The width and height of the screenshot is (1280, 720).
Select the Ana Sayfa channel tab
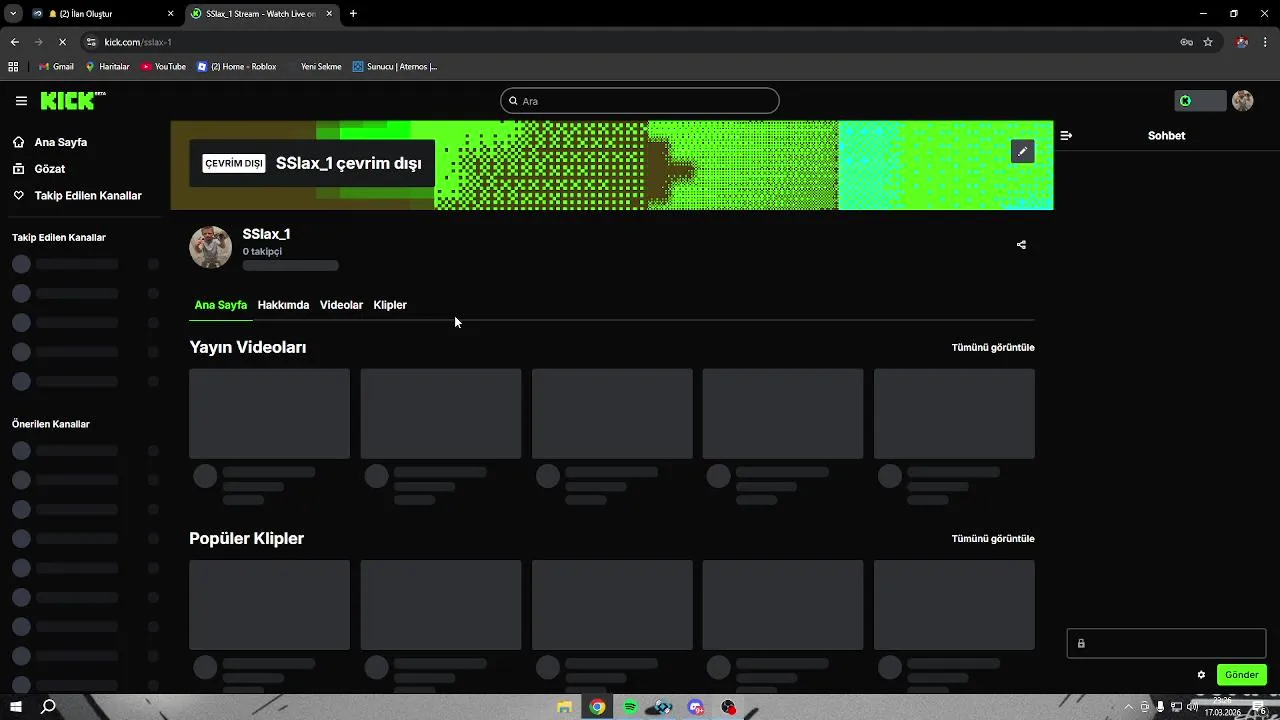[220, 305]
